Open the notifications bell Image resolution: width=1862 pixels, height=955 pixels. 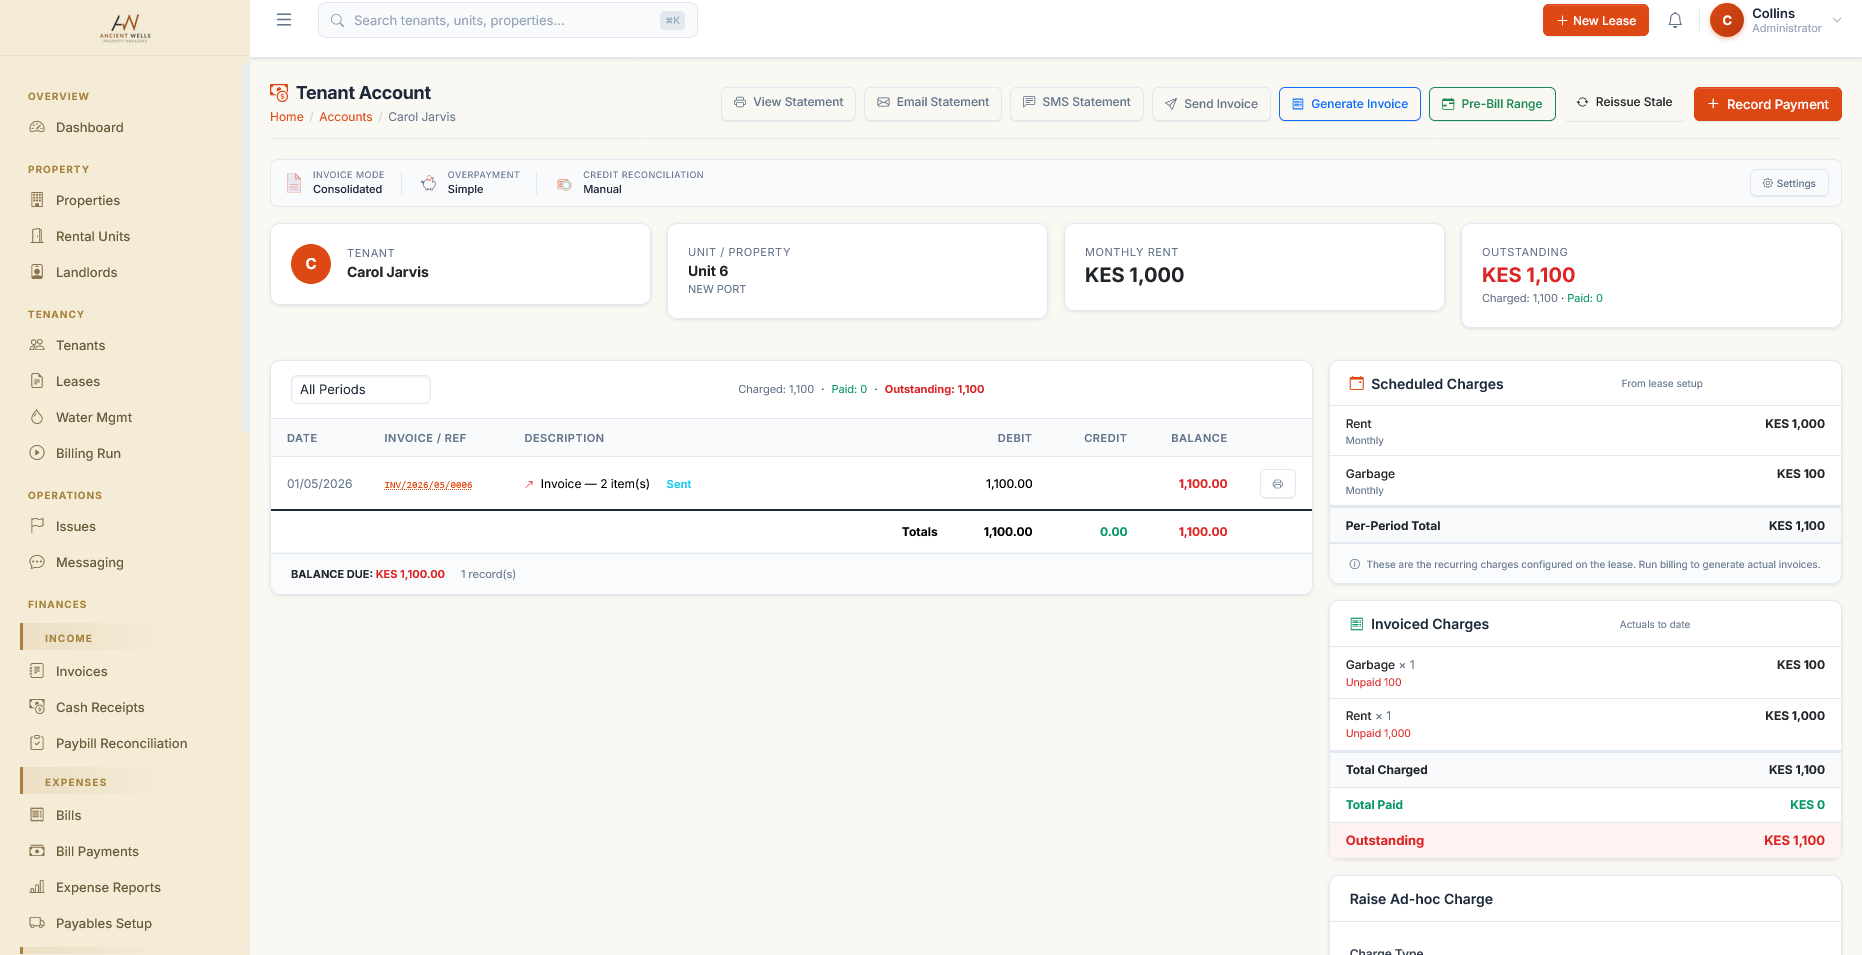(1675, 20)
